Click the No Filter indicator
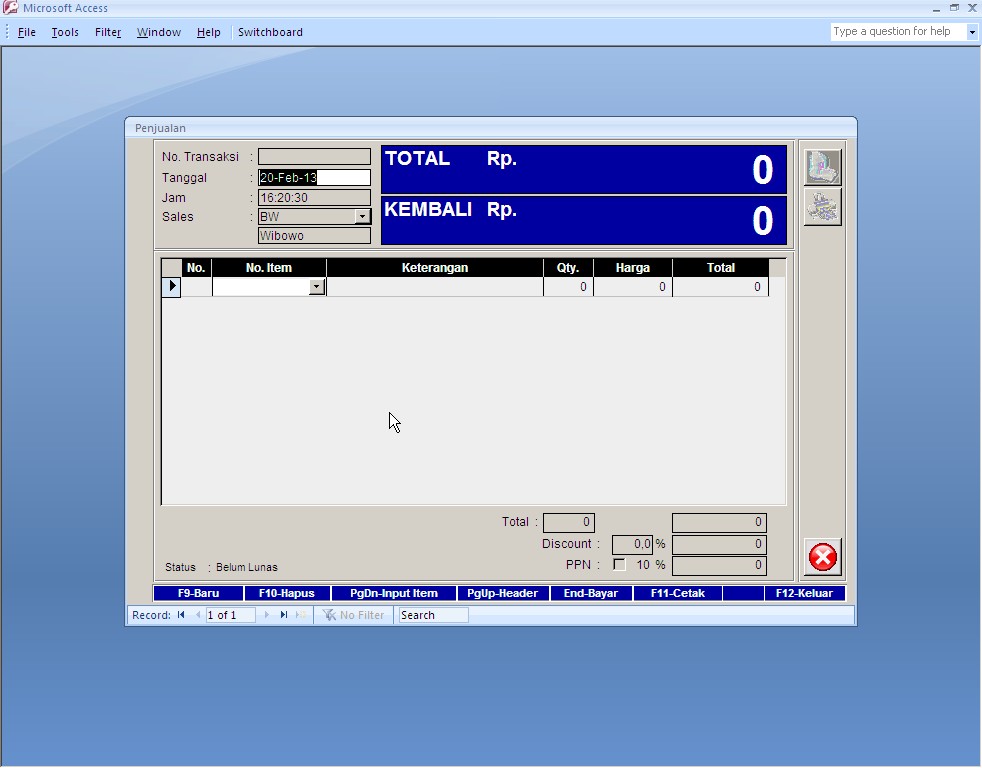 (353, 615)
